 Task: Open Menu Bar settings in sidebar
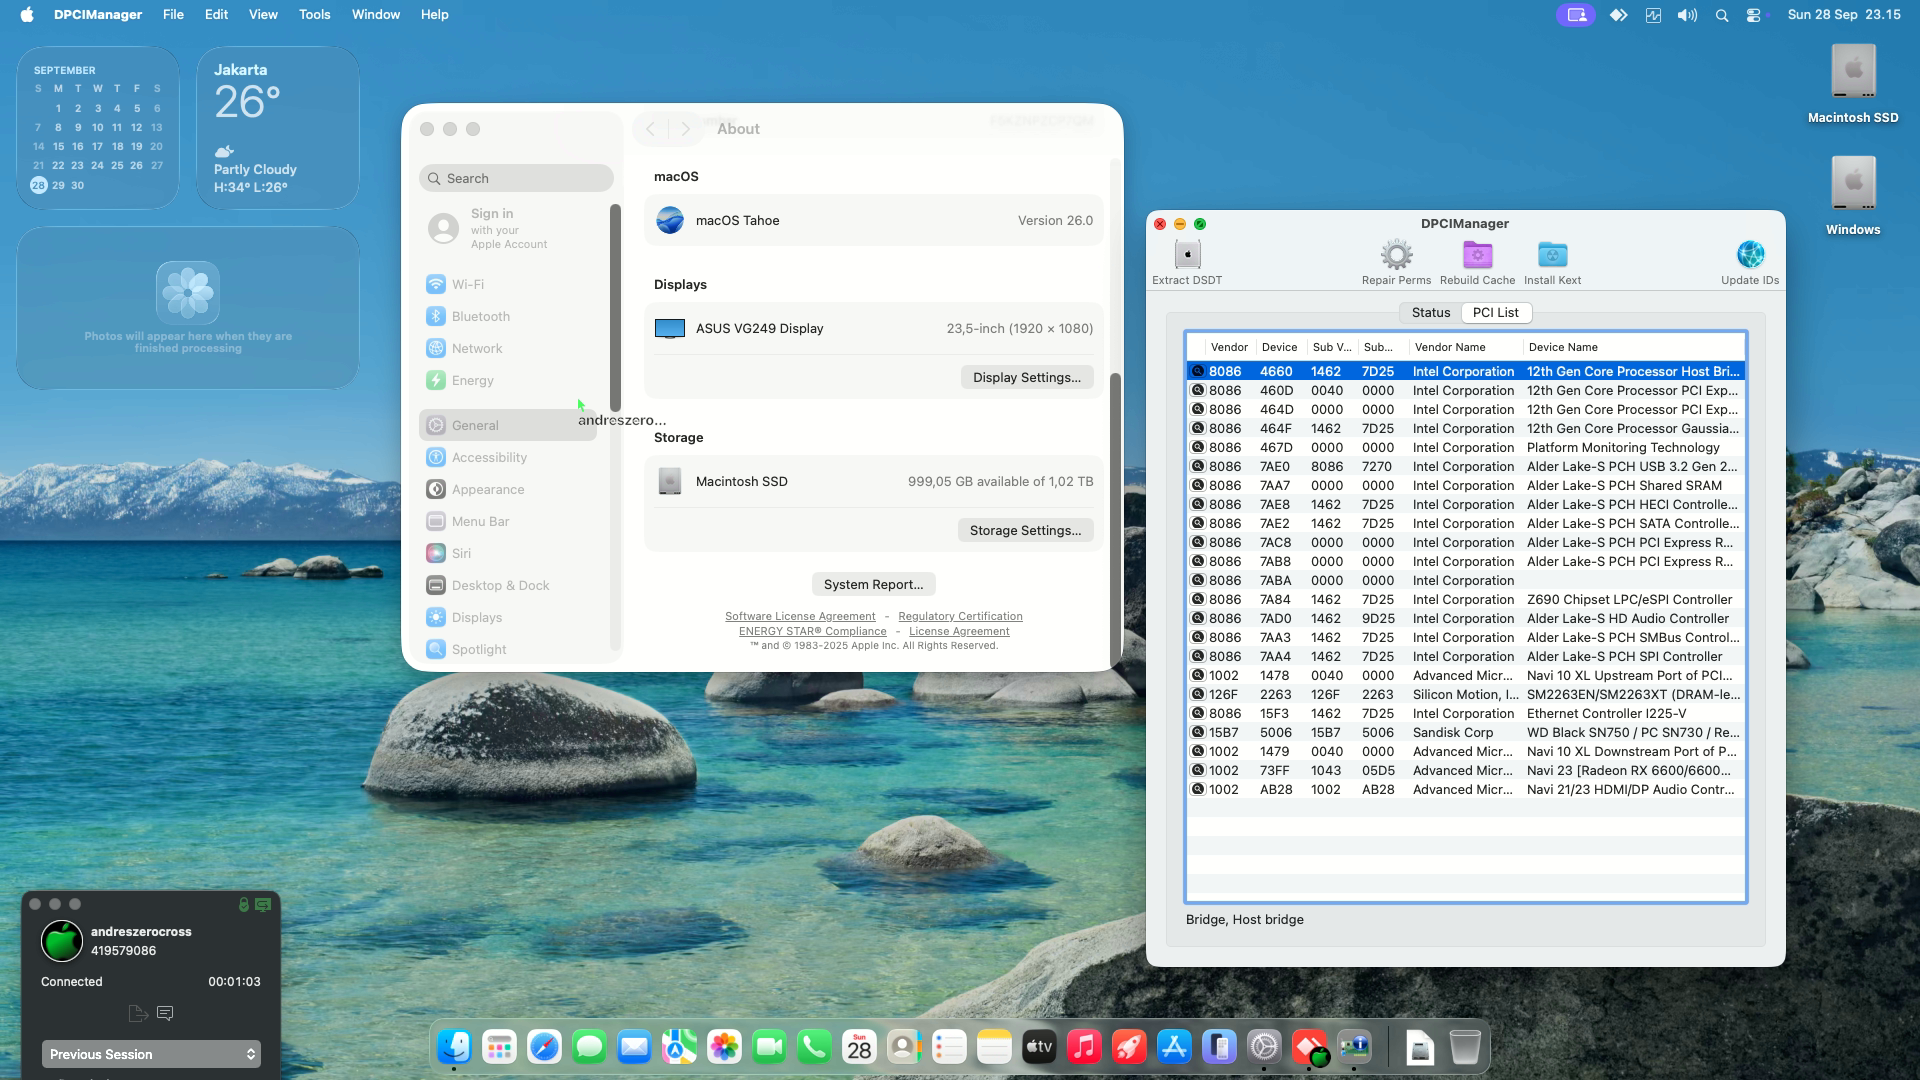510,522
